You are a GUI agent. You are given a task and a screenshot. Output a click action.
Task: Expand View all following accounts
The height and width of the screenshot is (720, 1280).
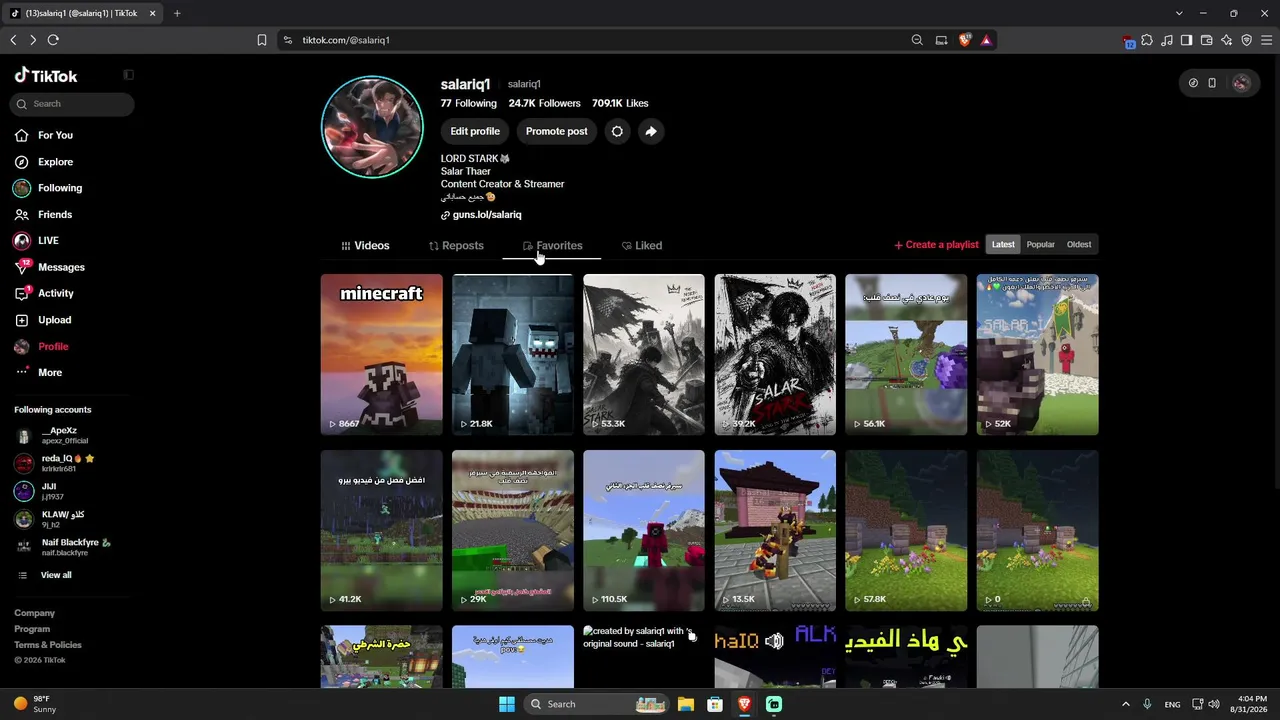(45, 575)
